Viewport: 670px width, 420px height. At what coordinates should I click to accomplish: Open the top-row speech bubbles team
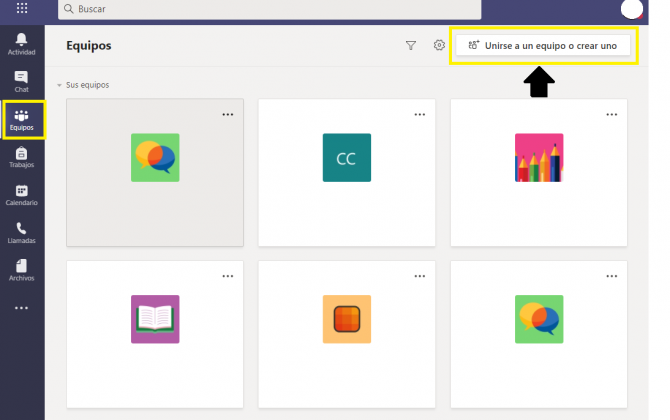[x=155, y=173]
